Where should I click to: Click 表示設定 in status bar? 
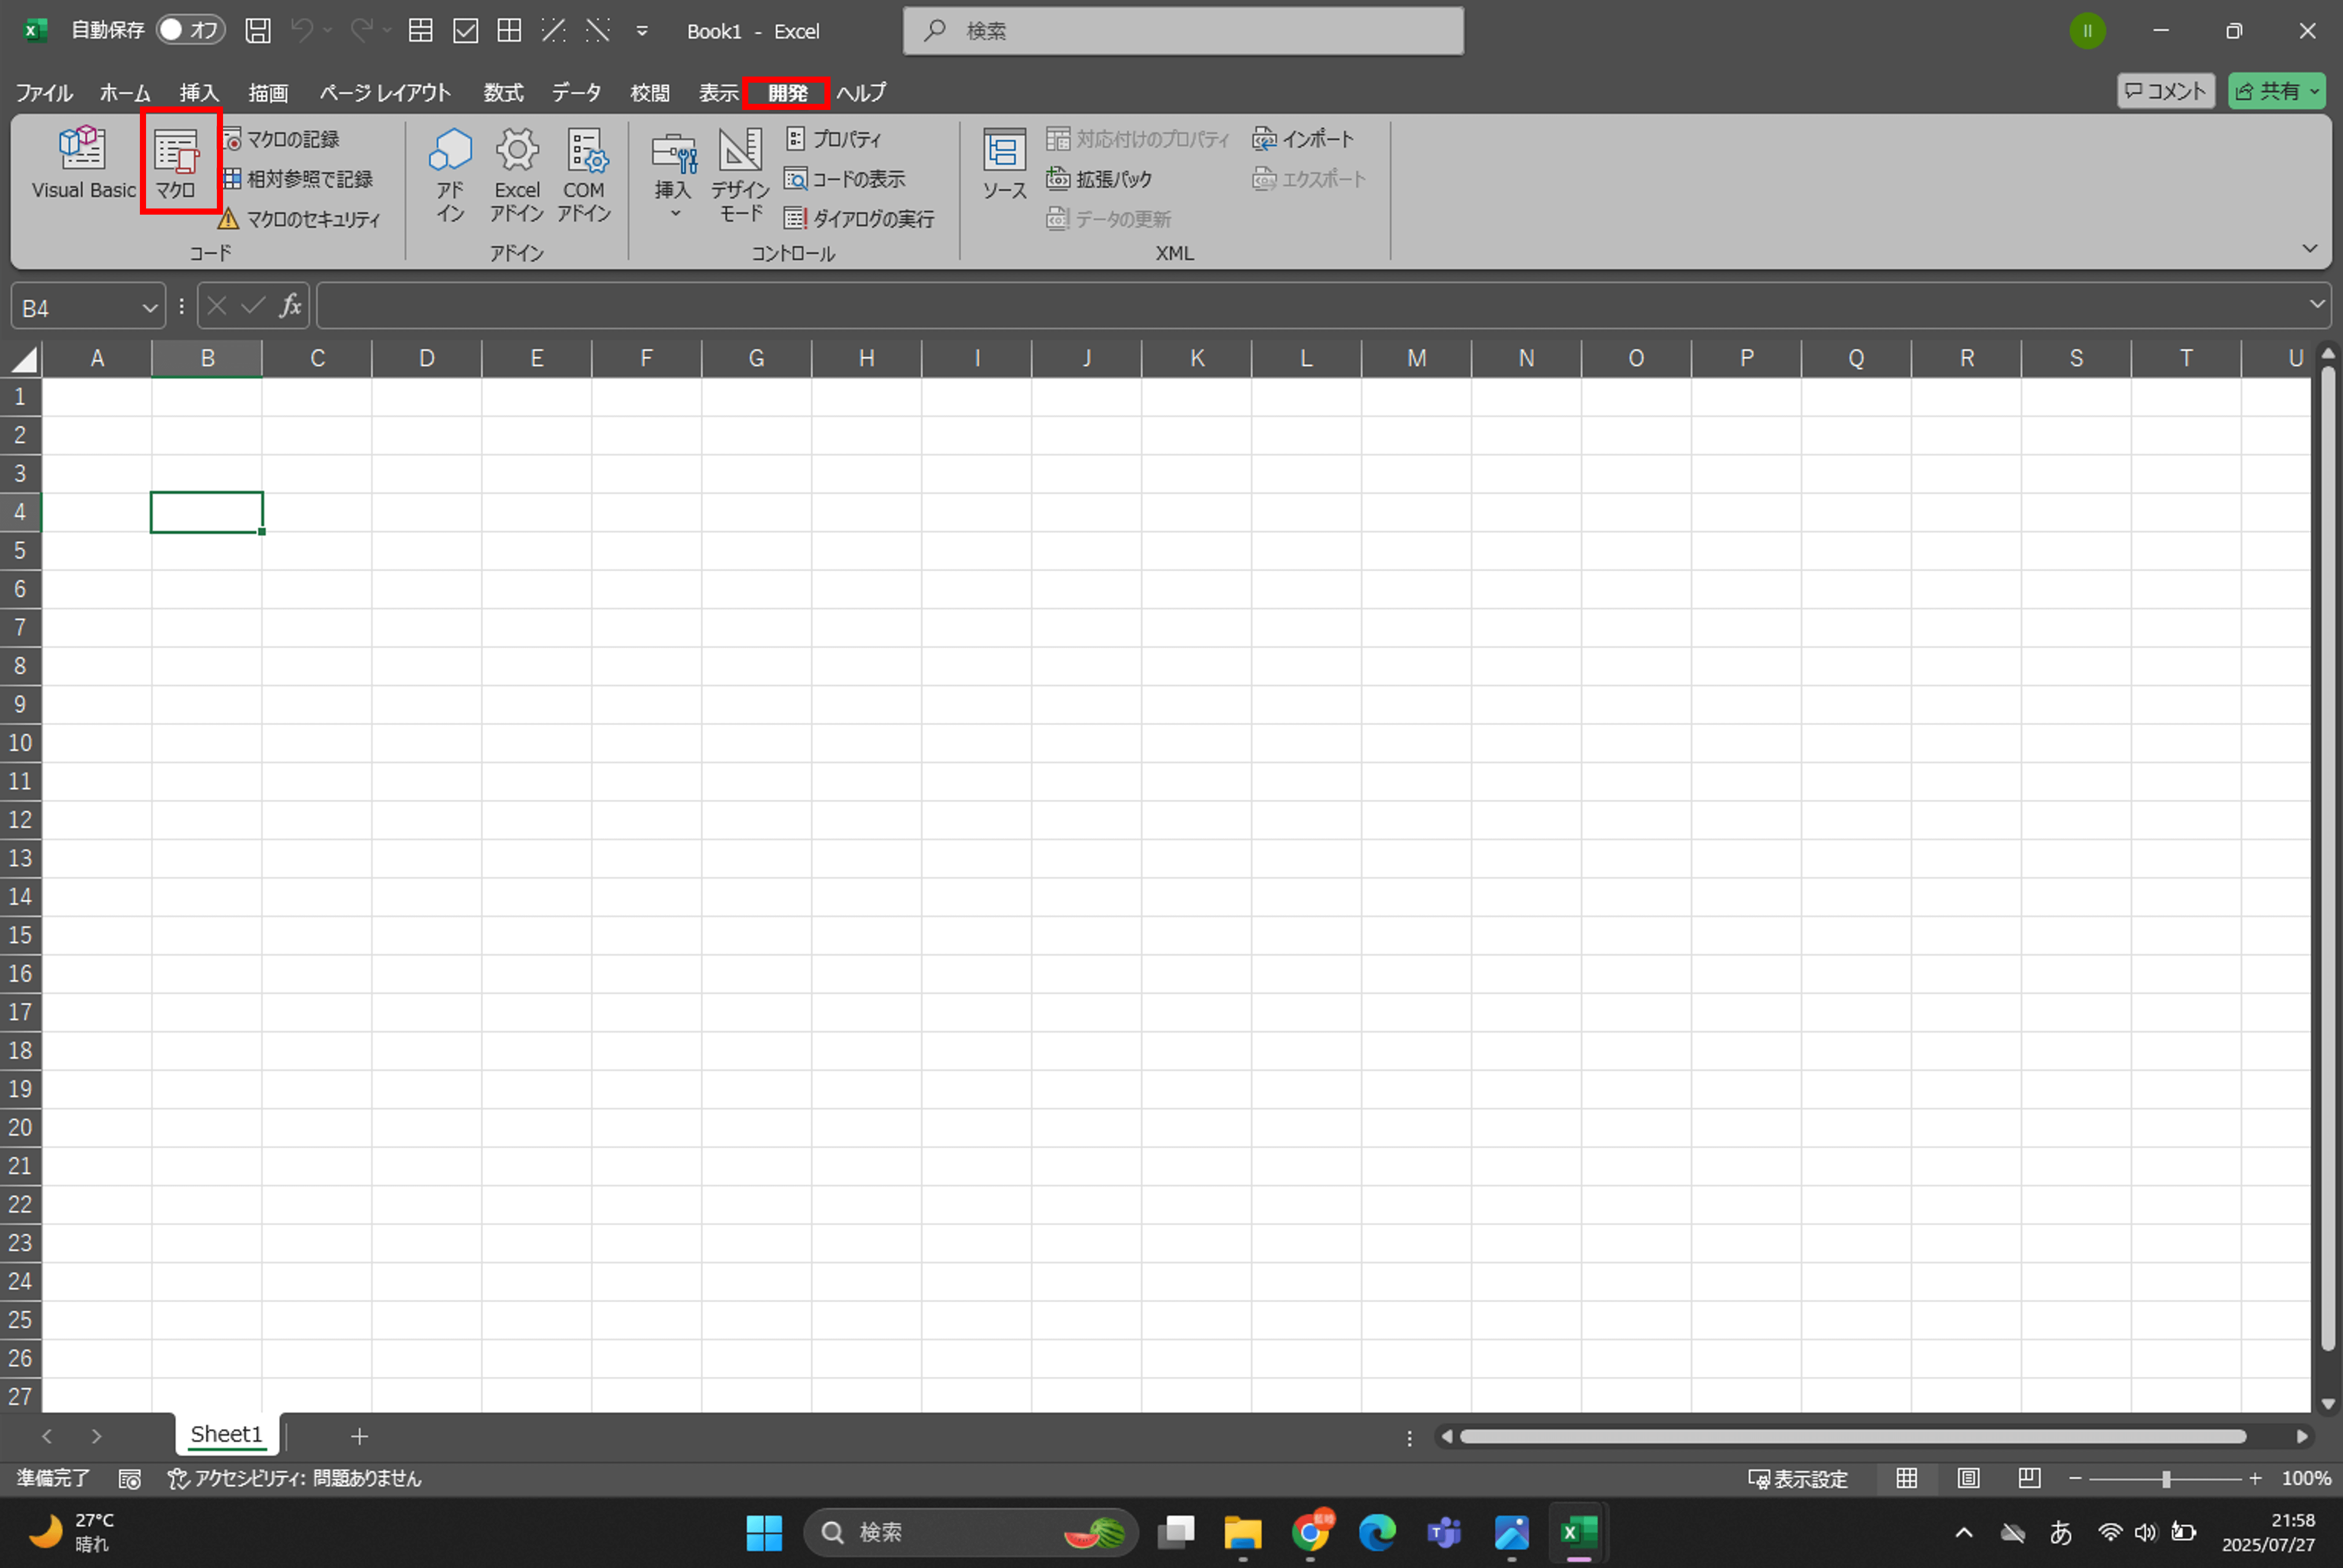click(x=1797, y=1479)
